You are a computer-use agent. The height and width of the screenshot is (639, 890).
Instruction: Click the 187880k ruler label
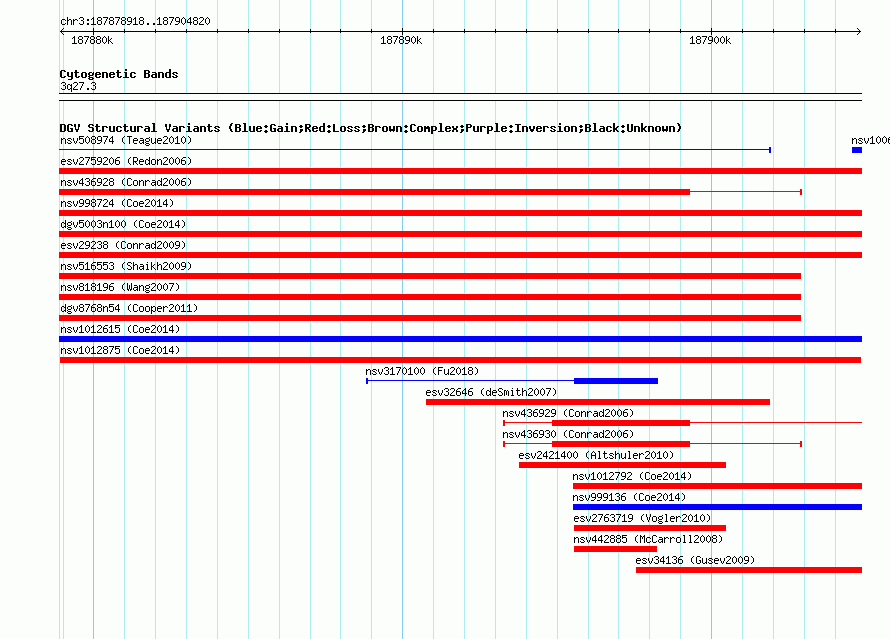tap(92, 40)
